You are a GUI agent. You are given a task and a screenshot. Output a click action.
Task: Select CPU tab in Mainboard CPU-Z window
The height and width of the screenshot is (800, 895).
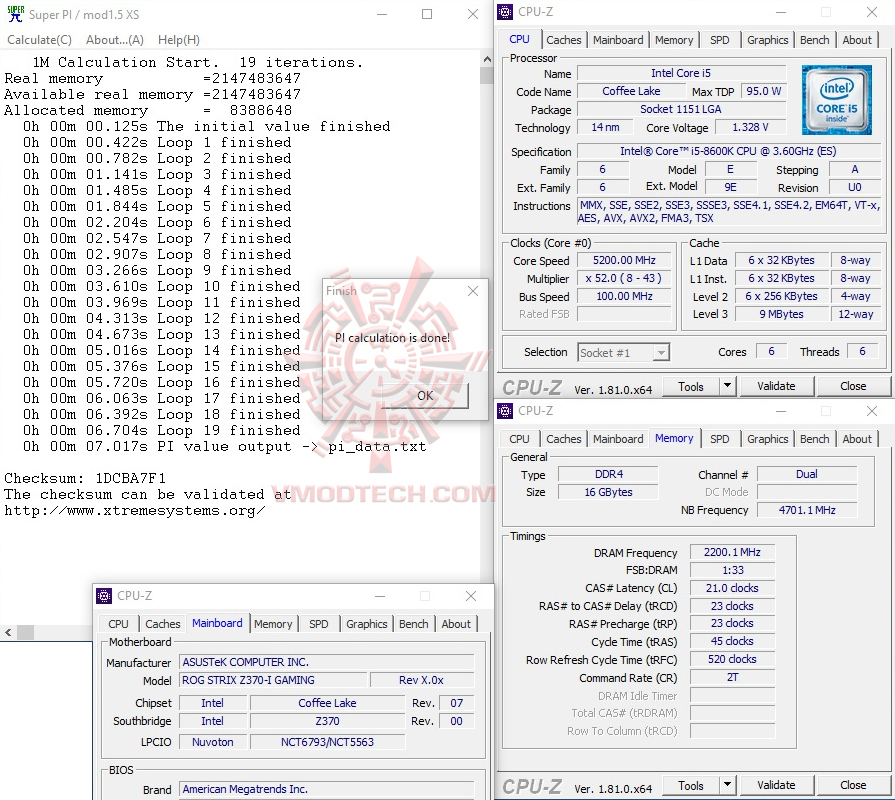118,624
